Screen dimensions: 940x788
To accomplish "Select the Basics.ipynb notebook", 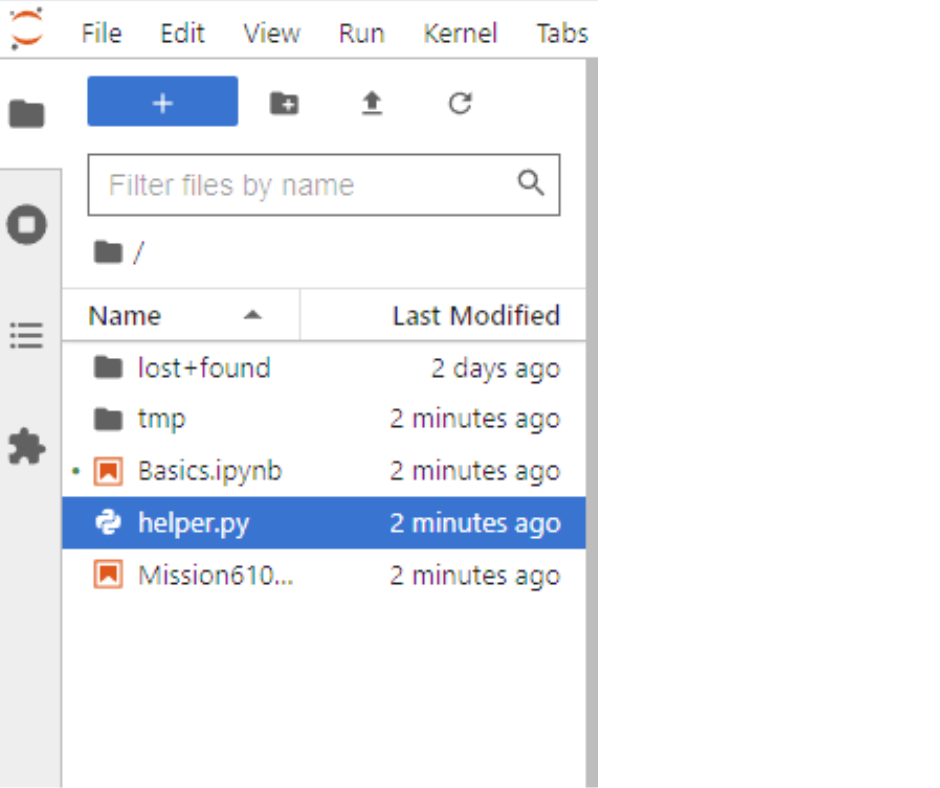I will click(x=210, y=471).
